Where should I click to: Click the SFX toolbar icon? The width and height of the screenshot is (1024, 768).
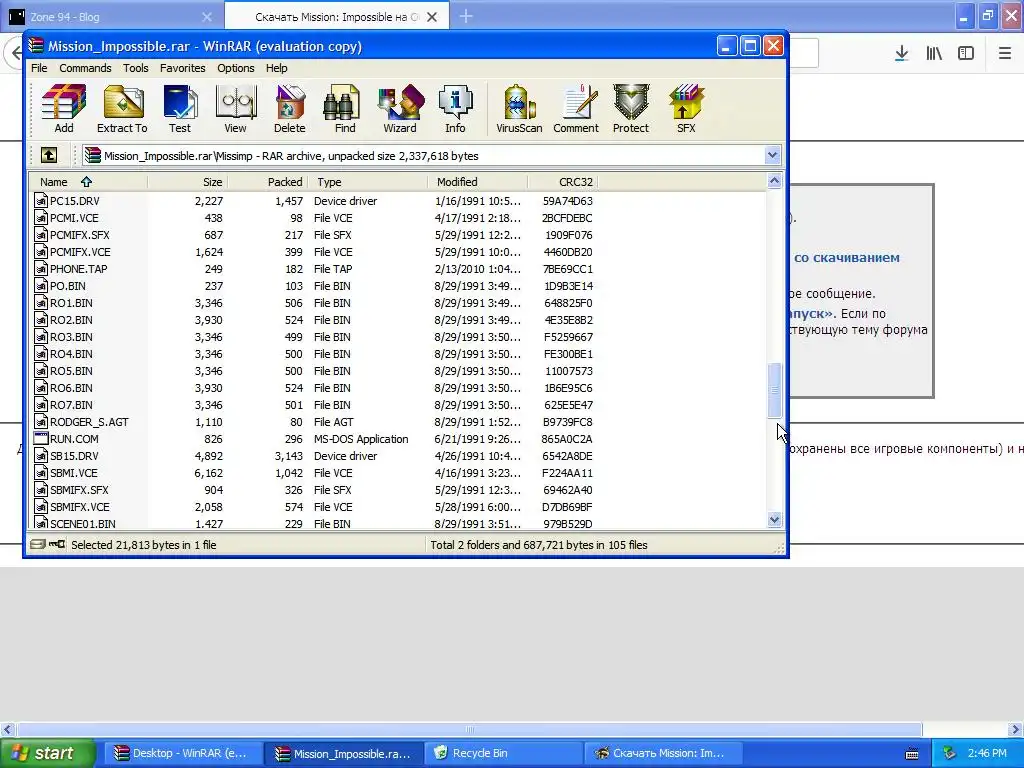pos(686,108)
